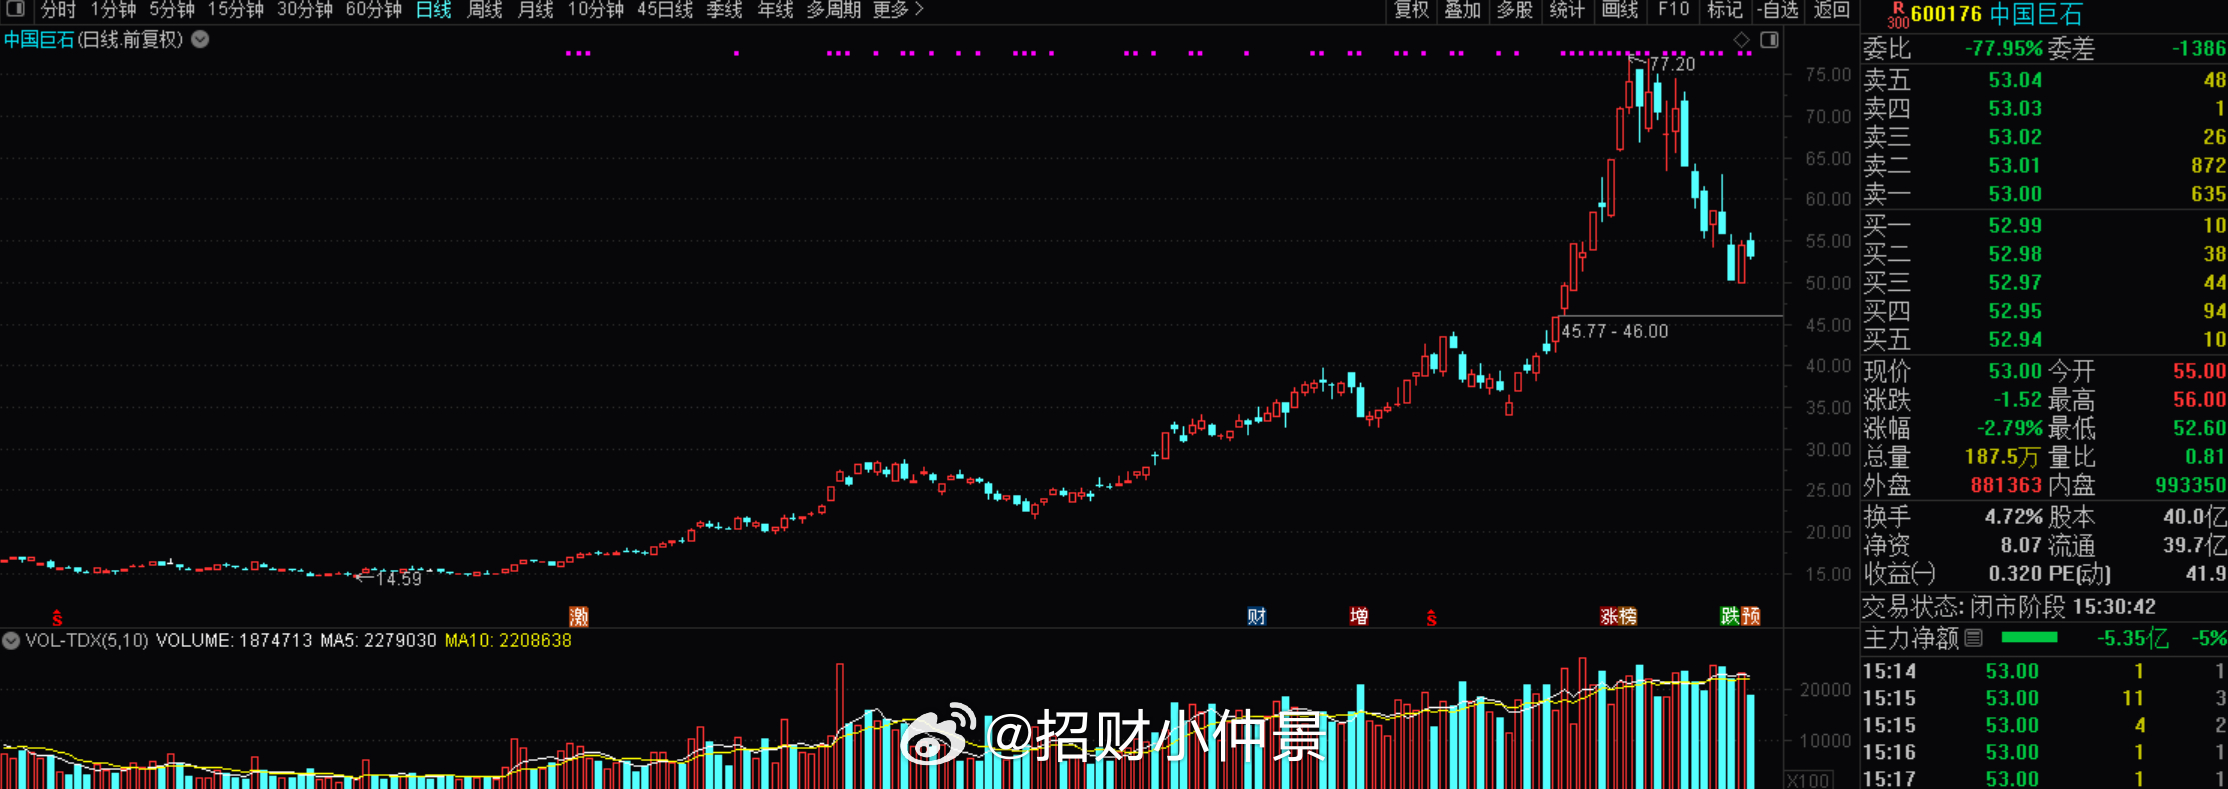This screenshot has width=2228, height=789.
Task: Click the 复权 adjustment button
Action: (x=1412, y=10)
